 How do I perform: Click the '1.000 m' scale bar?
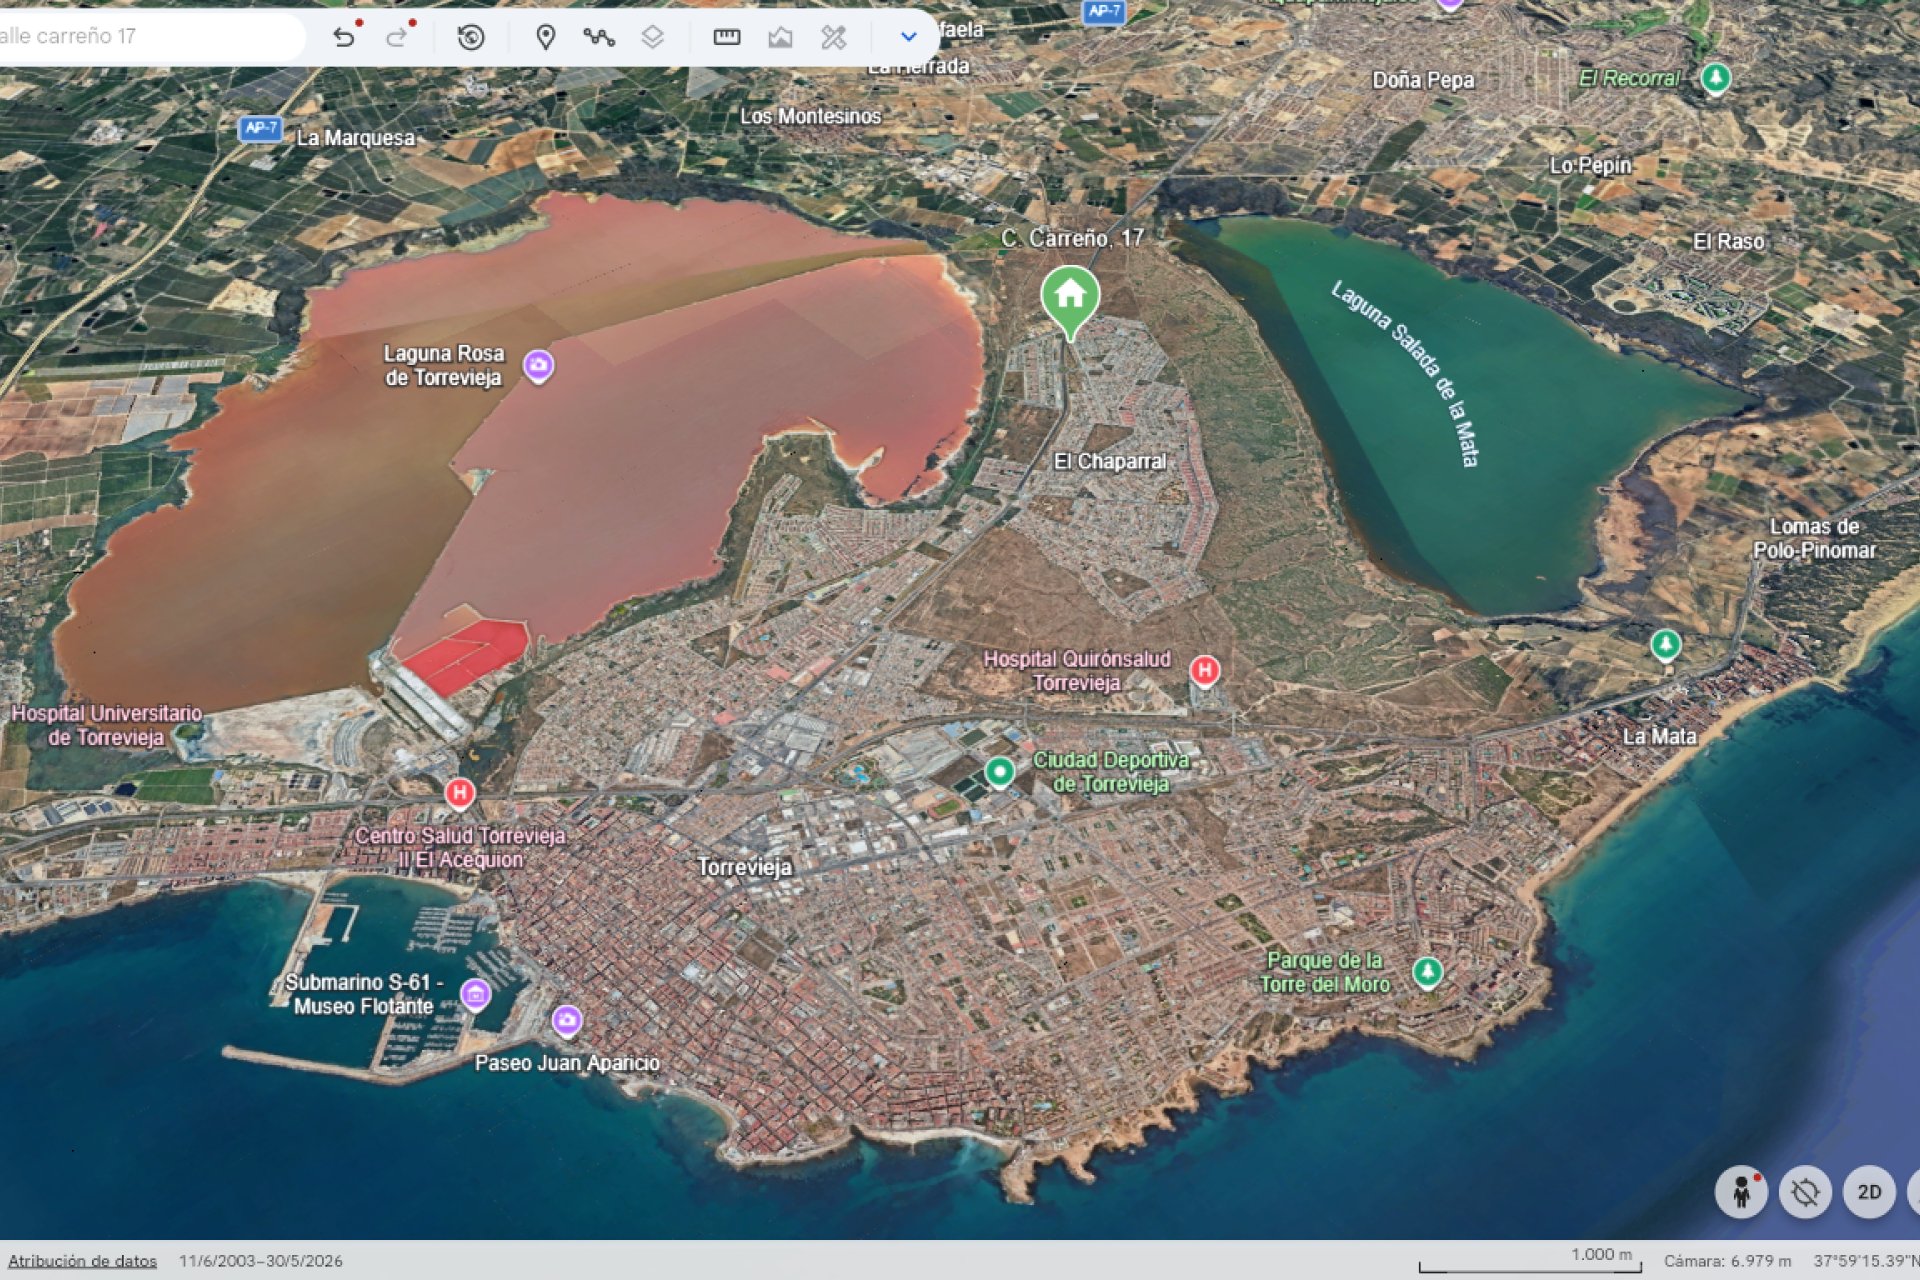(x=1530, y=1260)
